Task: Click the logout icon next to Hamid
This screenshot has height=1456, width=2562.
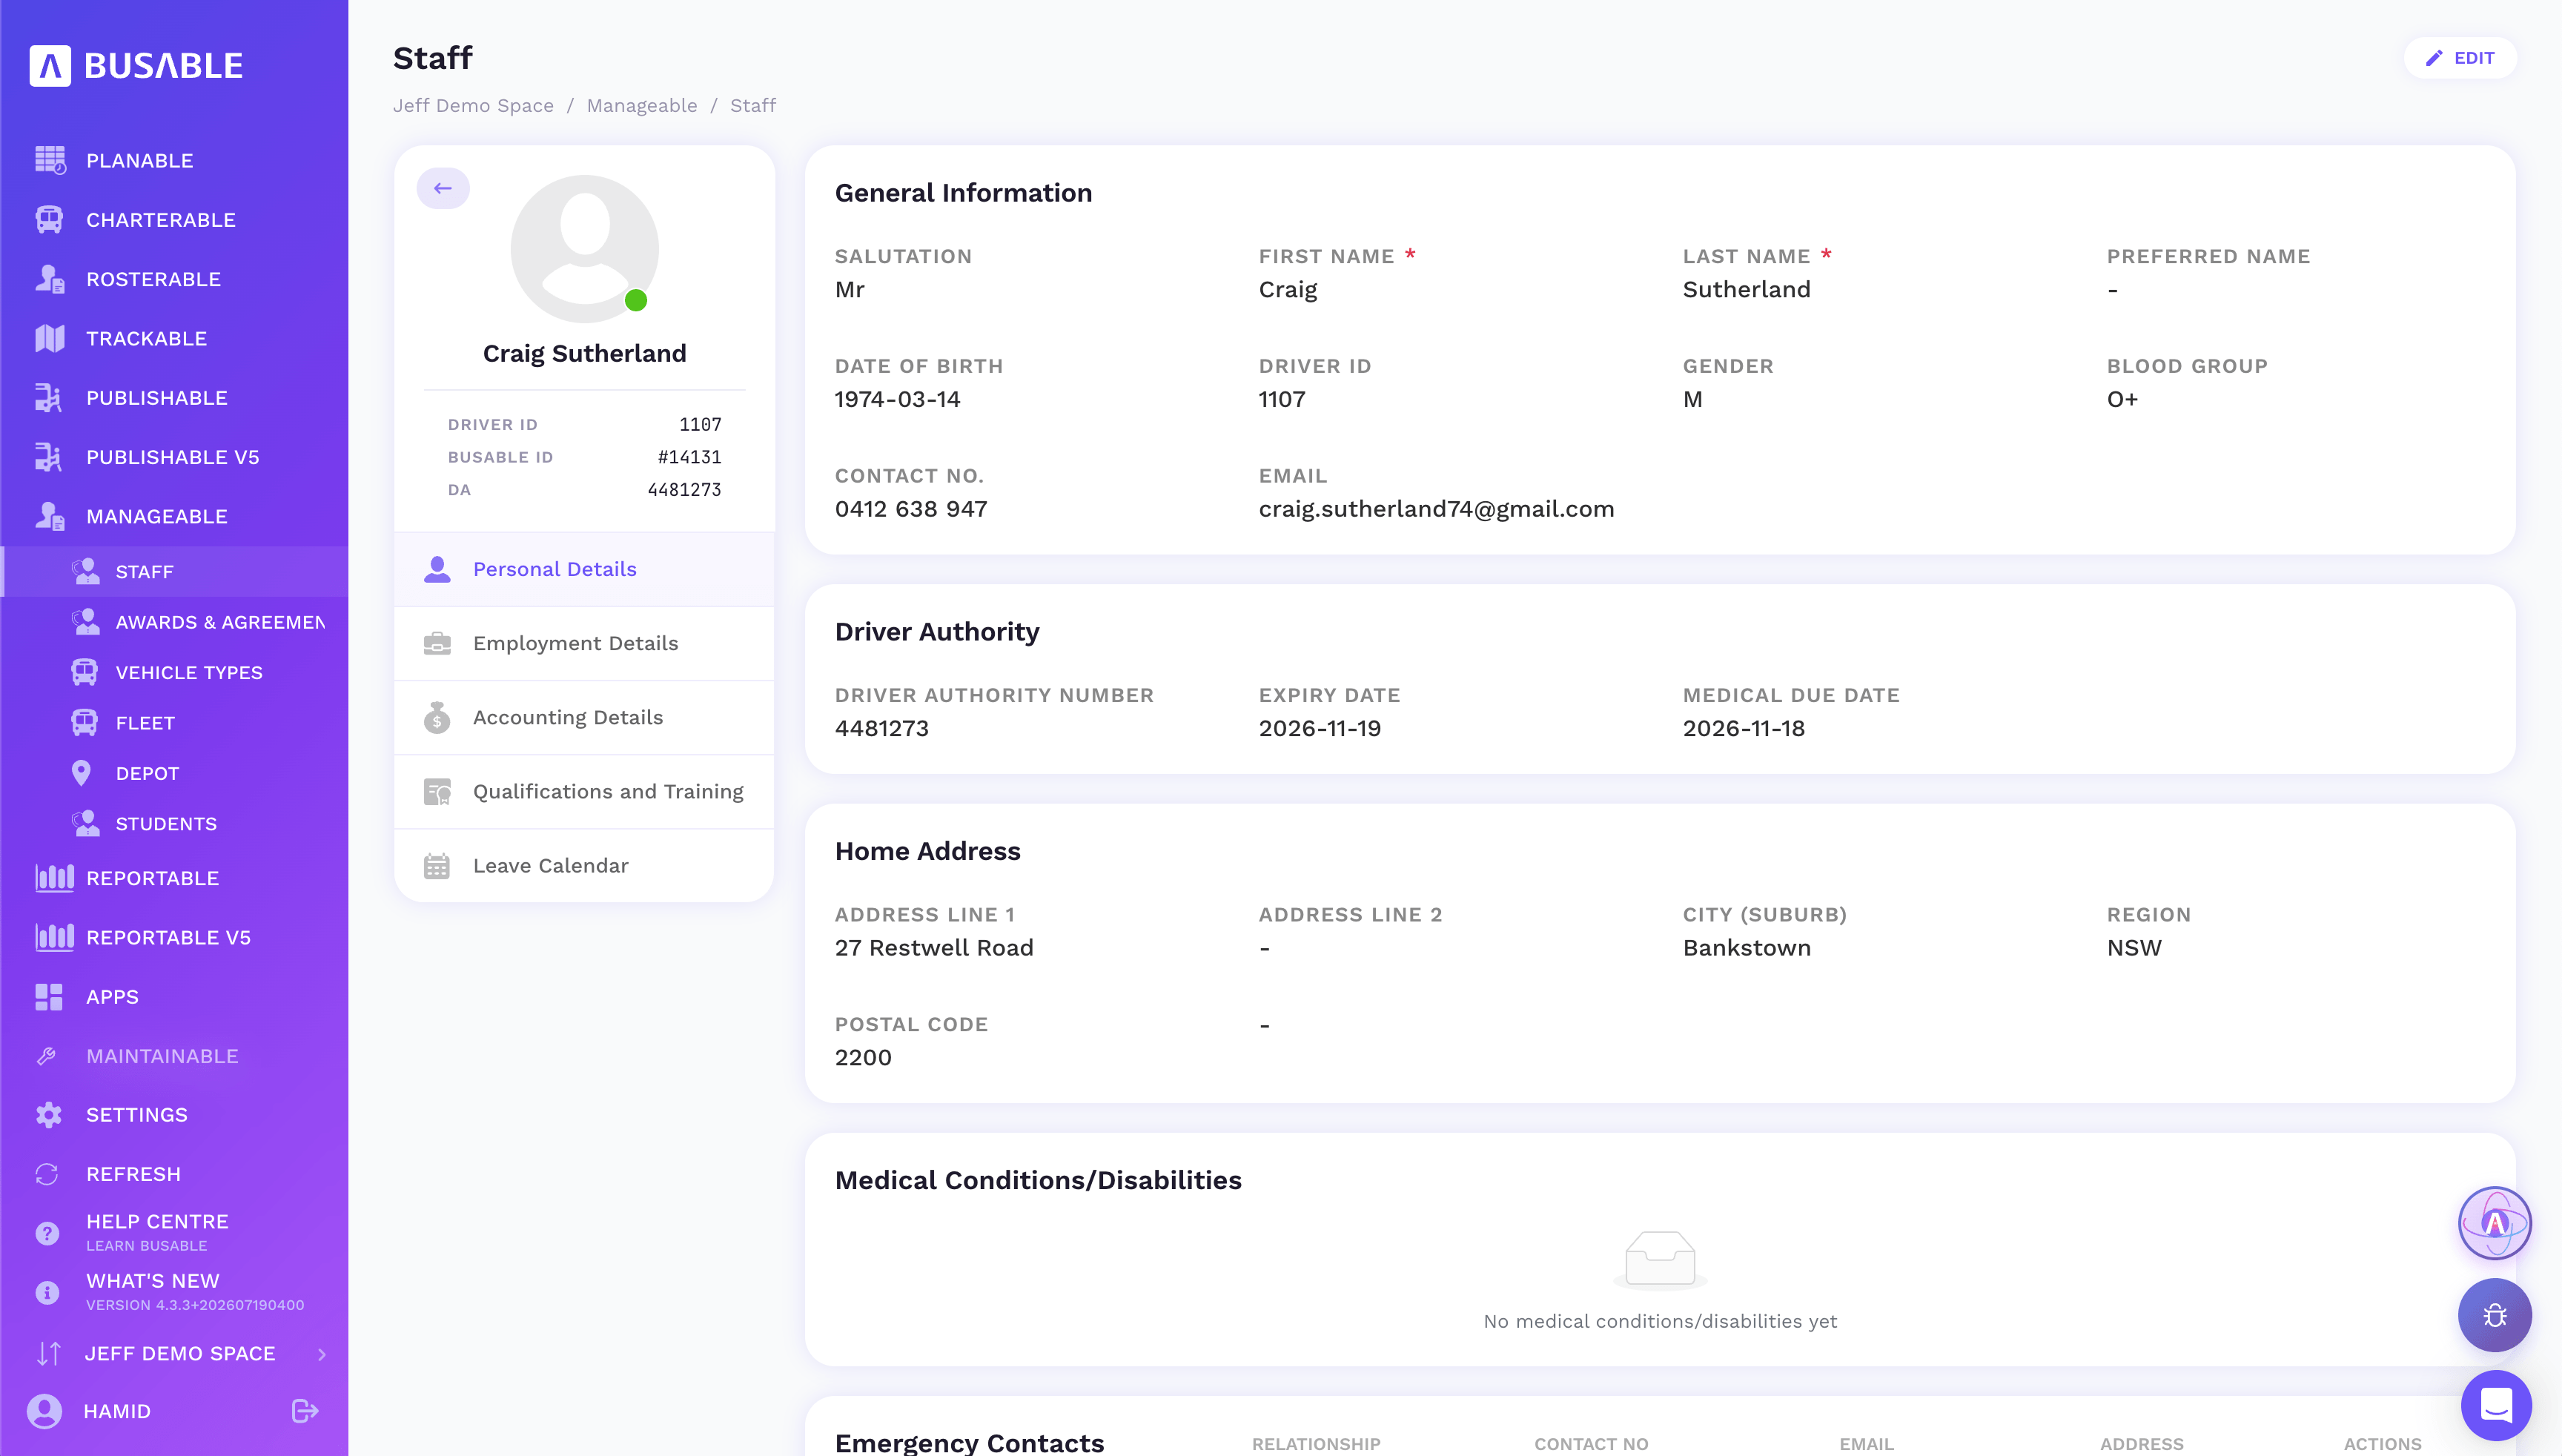Action: click(305, 1411)
